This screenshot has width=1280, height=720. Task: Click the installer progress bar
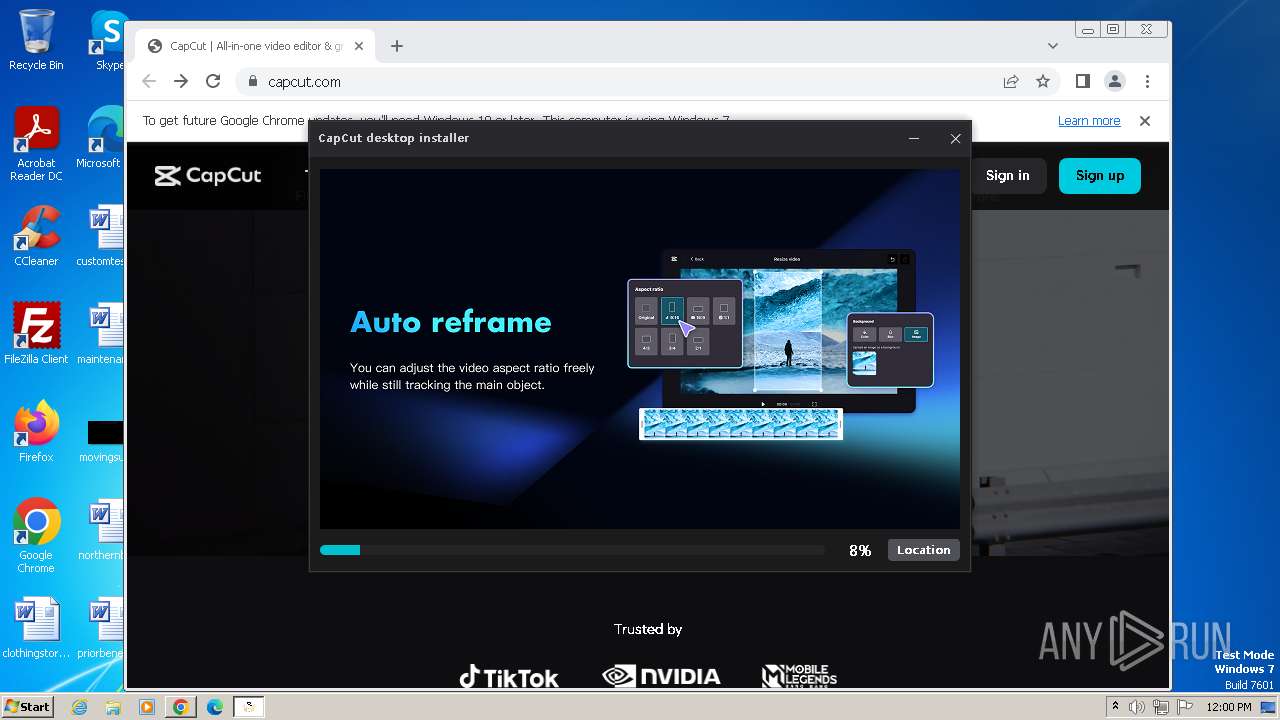[x=572, y=550]
